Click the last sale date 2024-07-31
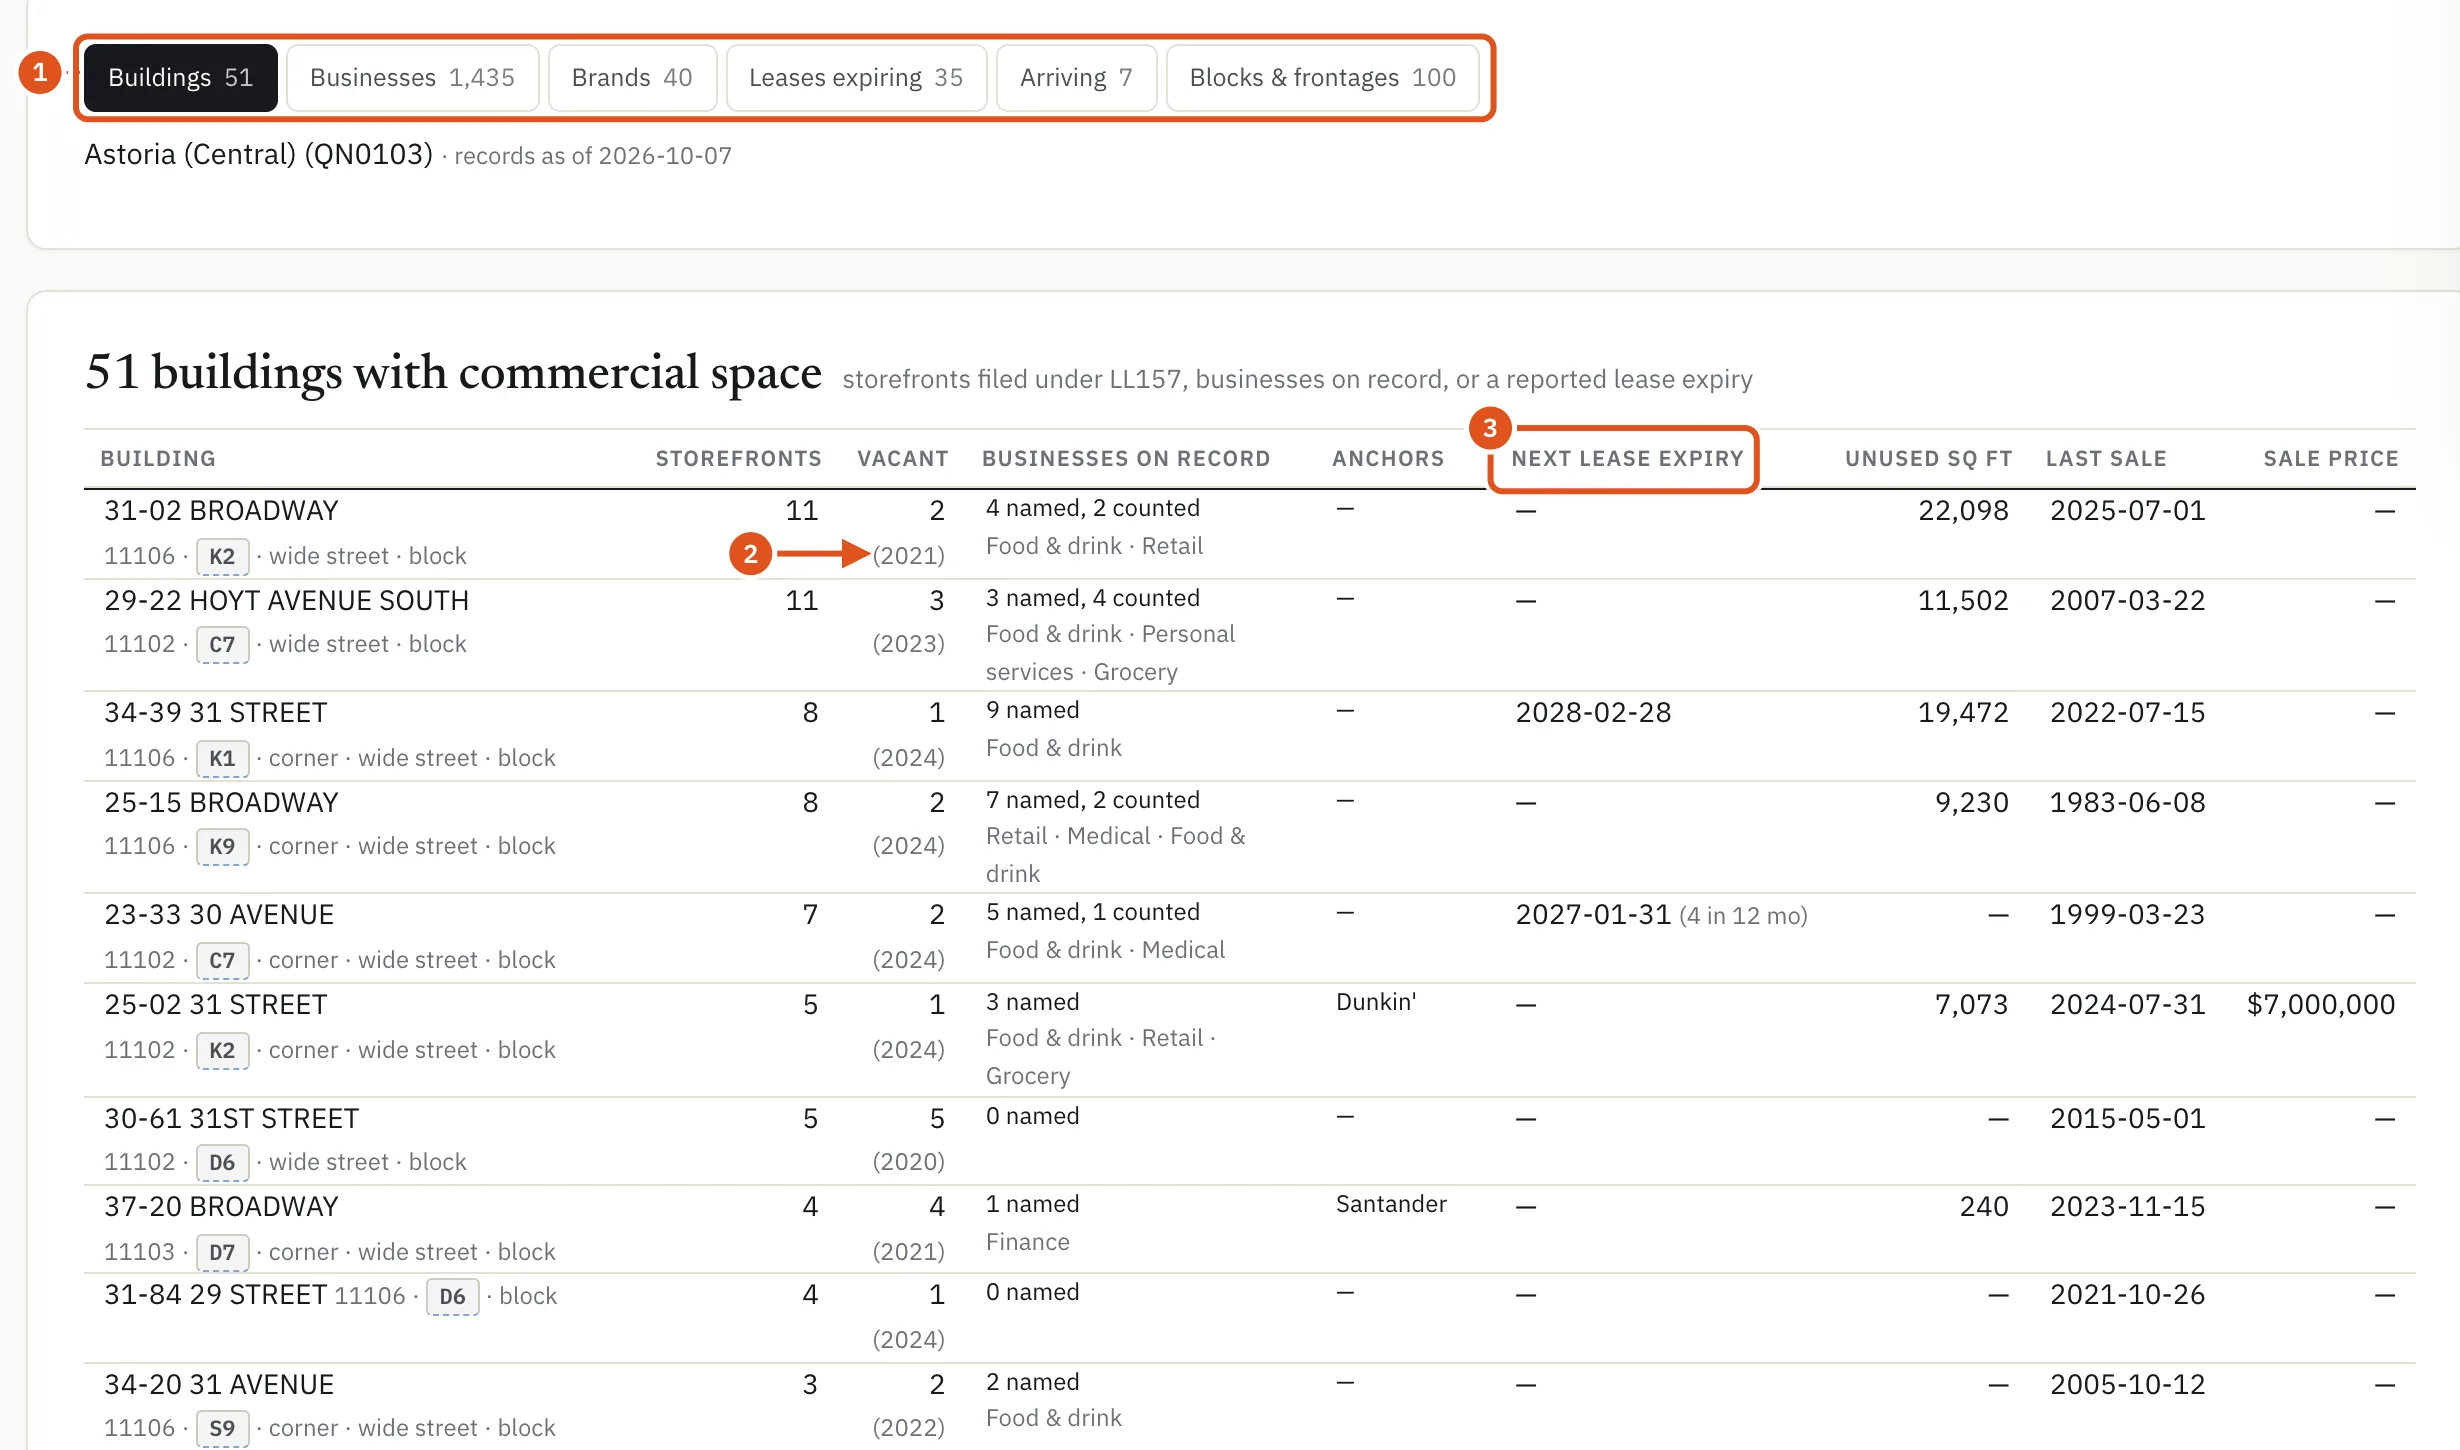The height and width of the screenshot is (1450, 2460). click(2127, 1005)
